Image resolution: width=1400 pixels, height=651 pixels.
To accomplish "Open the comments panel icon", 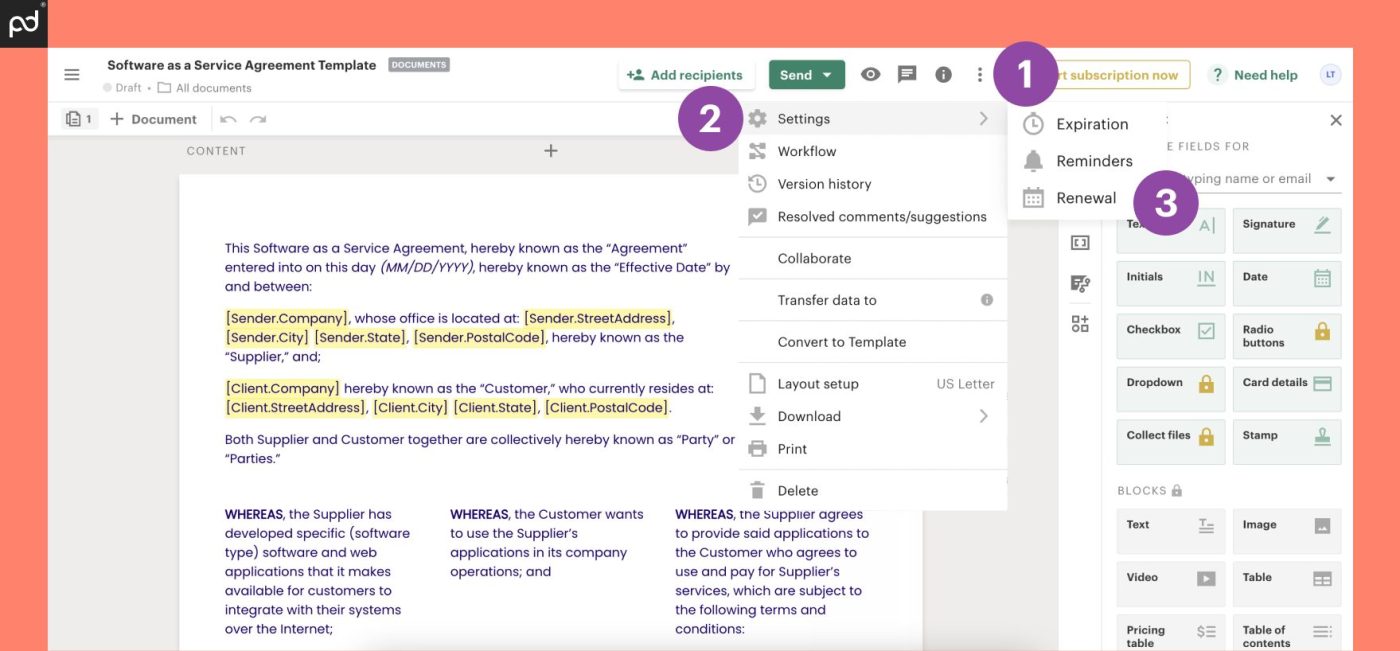I will 906,73.
